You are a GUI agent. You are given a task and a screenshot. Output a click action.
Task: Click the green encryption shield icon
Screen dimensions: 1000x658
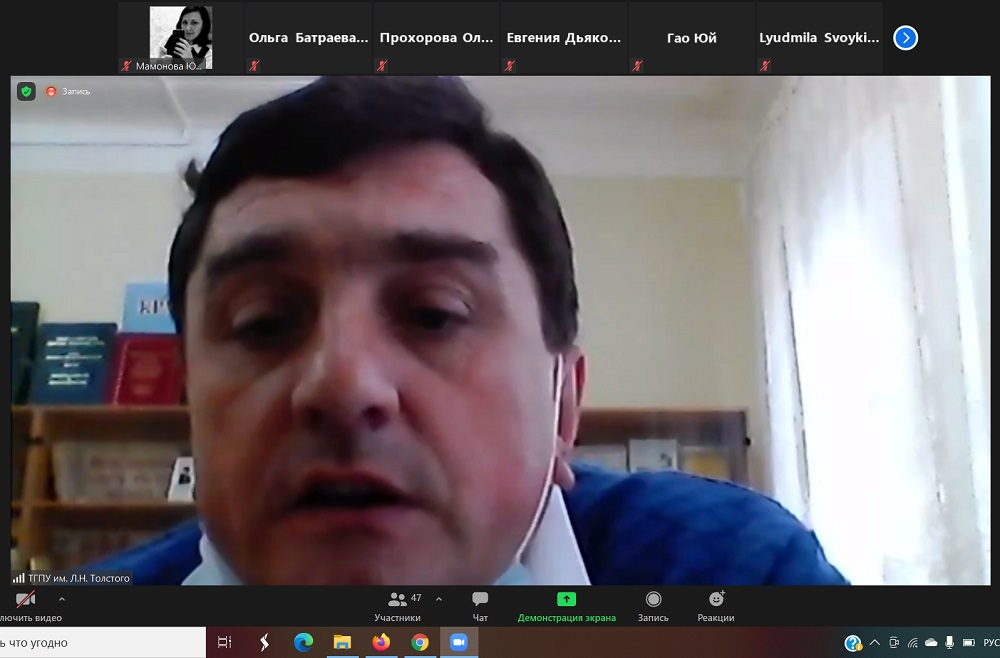click(x=26, y=92)
